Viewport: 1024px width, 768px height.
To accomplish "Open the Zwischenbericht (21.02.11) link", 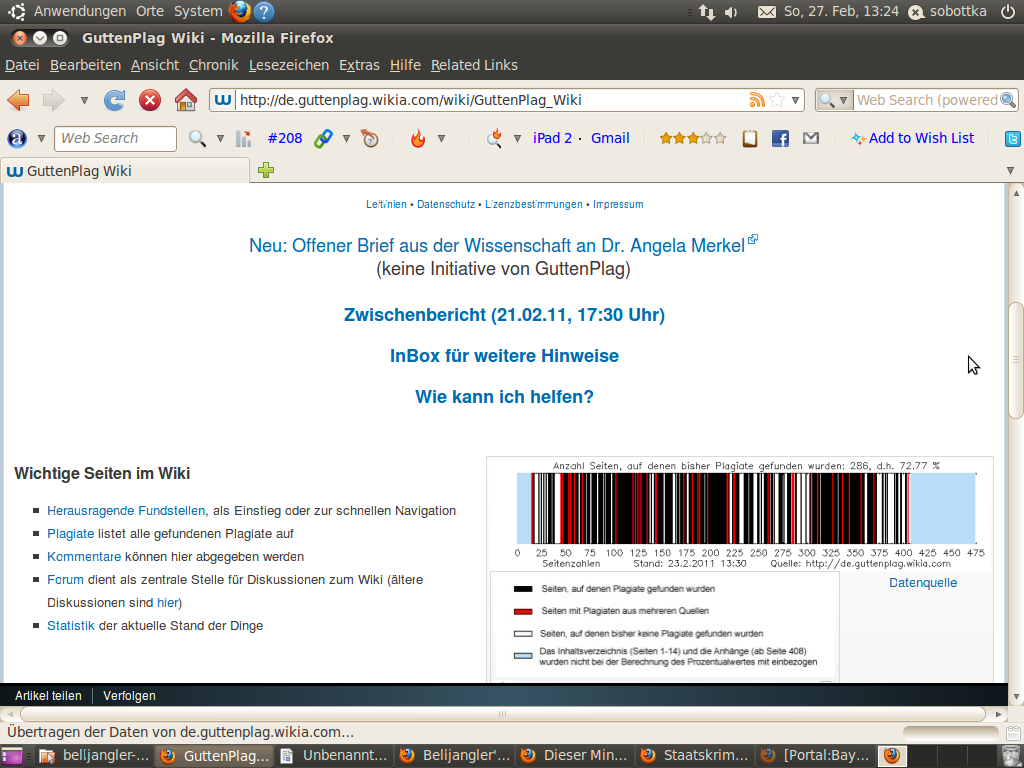I will point(504,315).
